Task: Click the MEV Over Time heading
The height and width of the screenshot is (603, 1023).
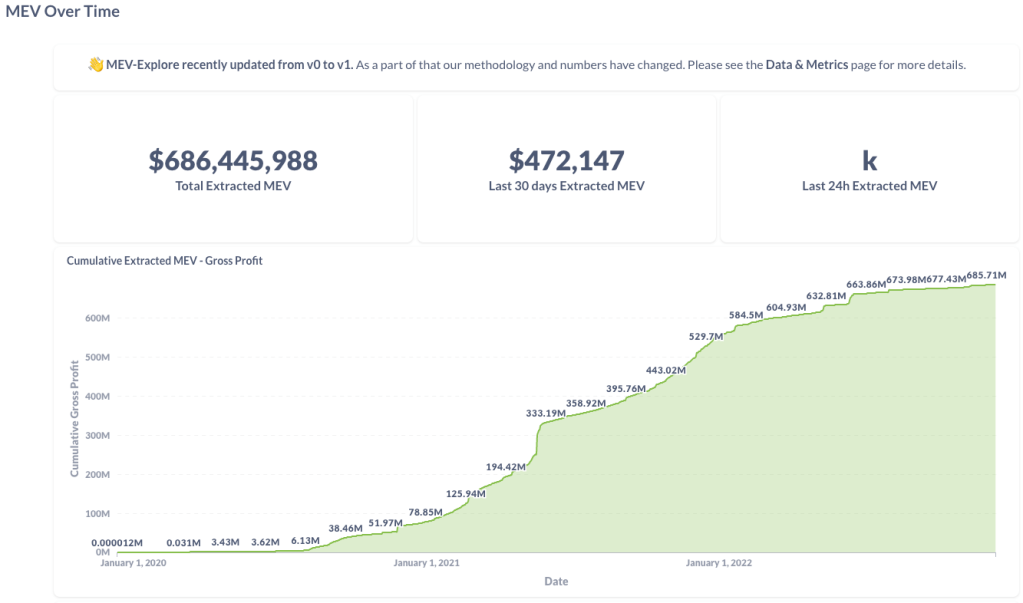Action: tap(63, 12)
